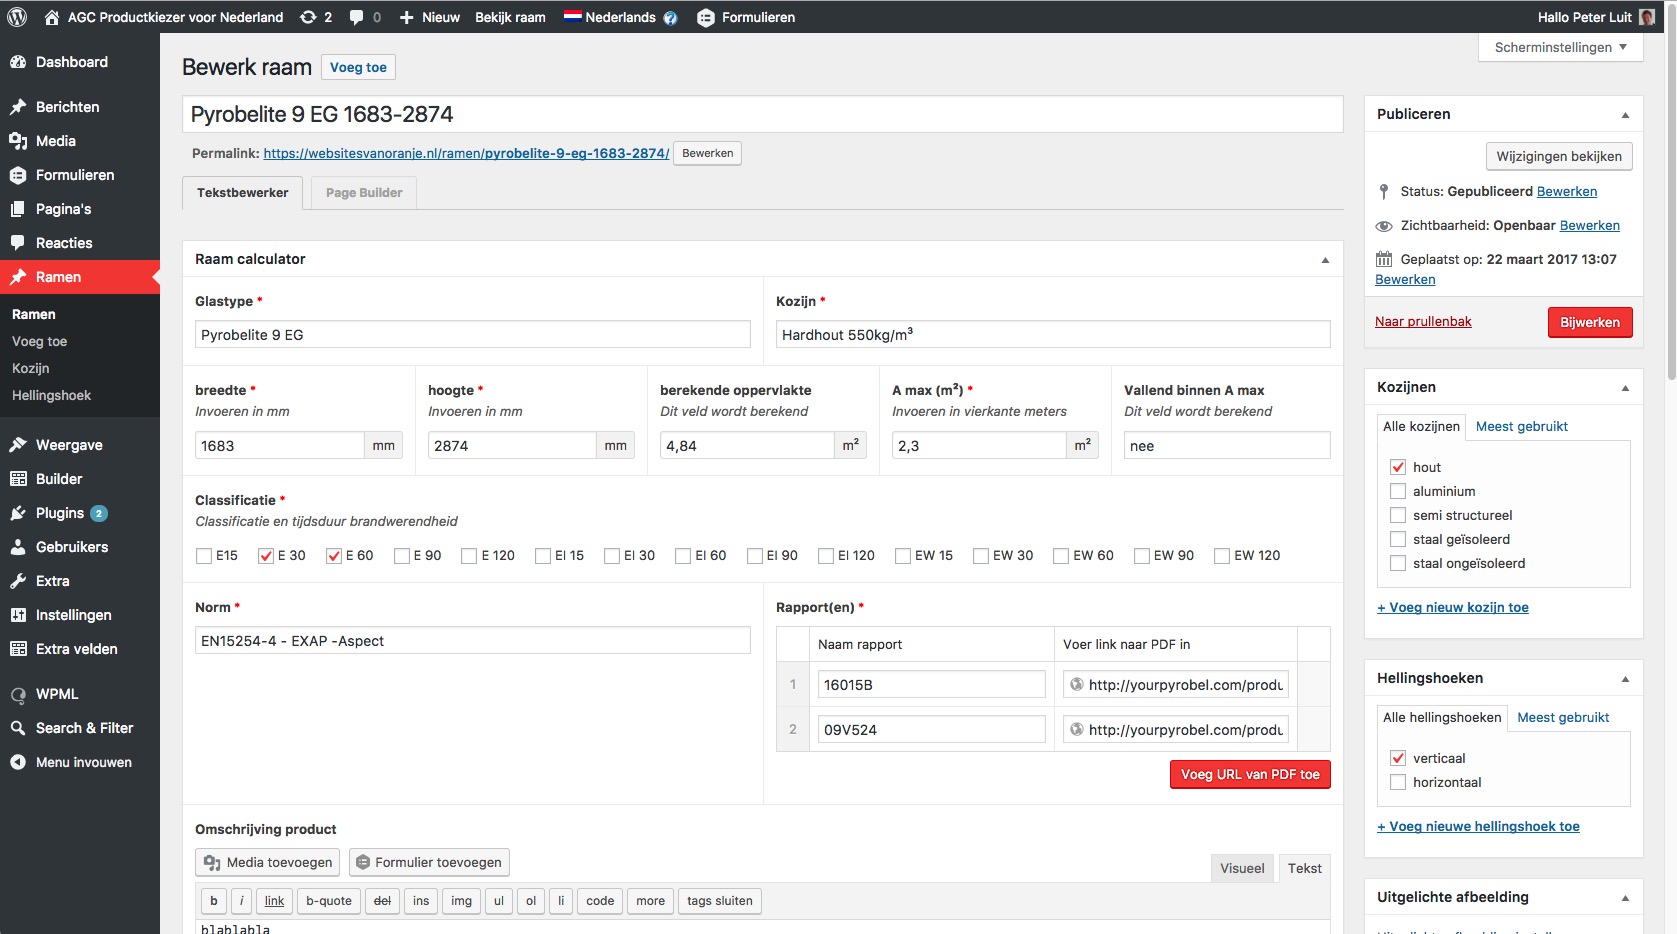Screen dimensions: 1677x934
Task: Click the b-quote toolbar button
Action: pos(329,901)
